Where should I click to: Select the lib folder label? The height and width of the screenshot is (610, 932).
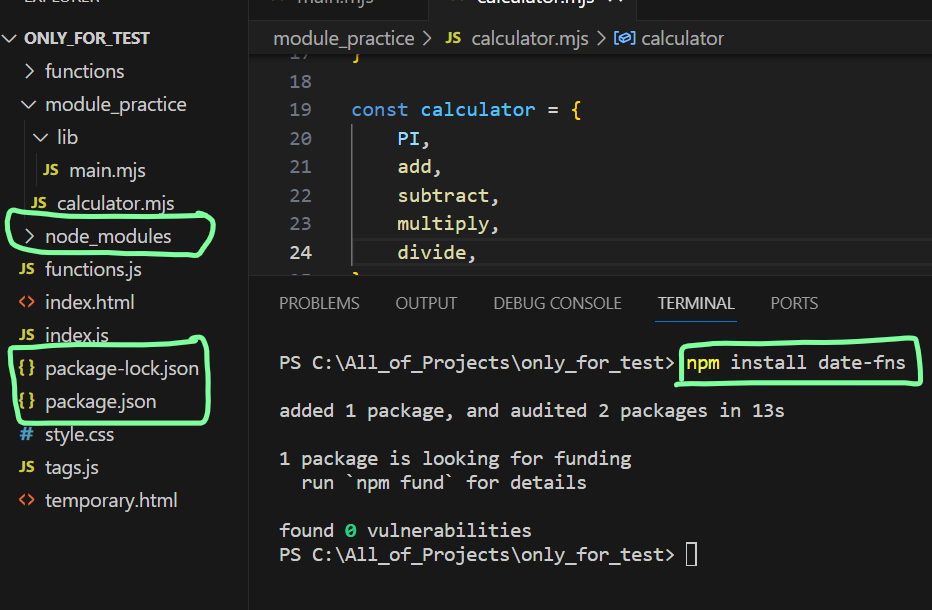(x=68, y=138)
